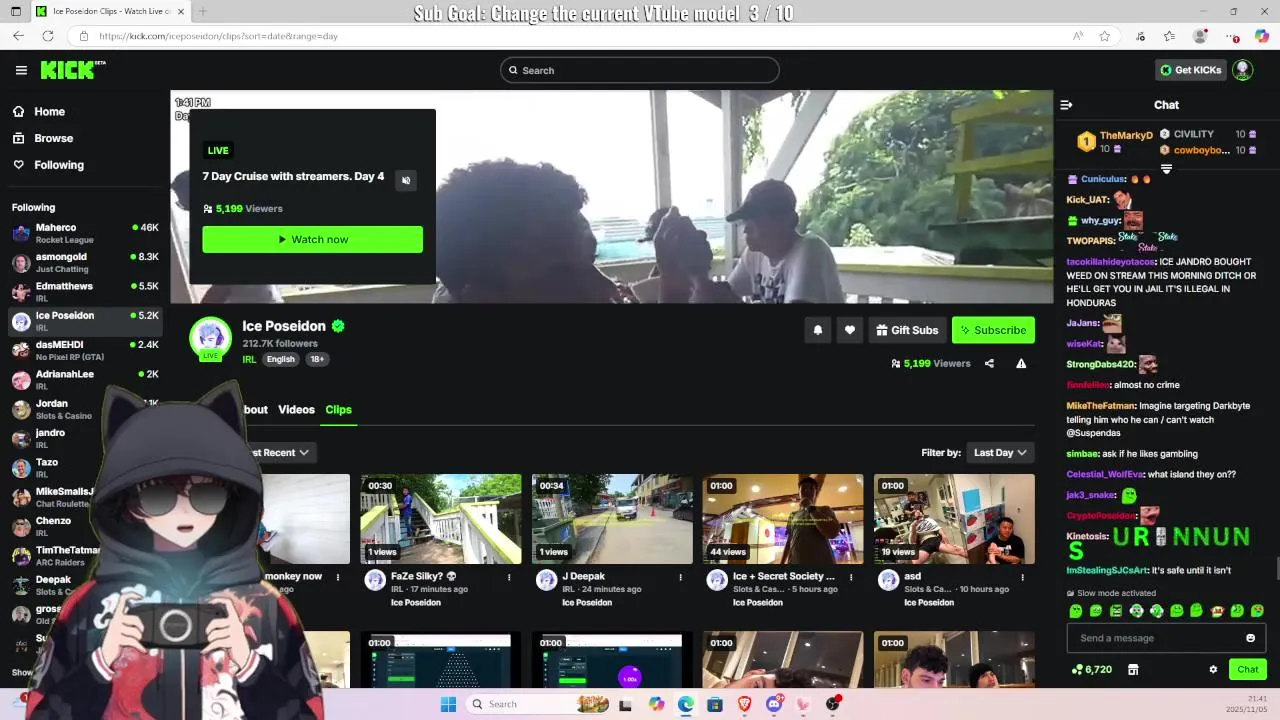The image size is (1280, 720).
Task: Expand the gift leaderboard chevron
Action: tap(1166, 169)
